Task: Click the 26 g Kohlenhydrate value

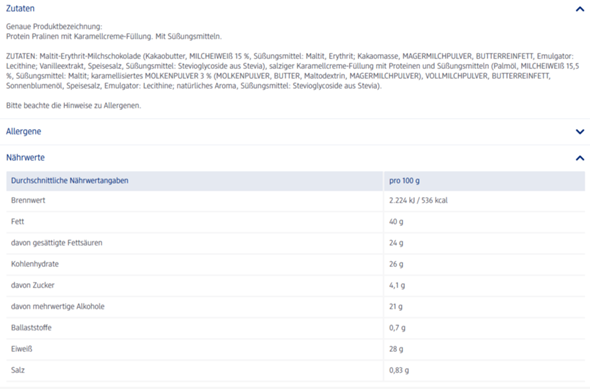Action: point(396,264)
